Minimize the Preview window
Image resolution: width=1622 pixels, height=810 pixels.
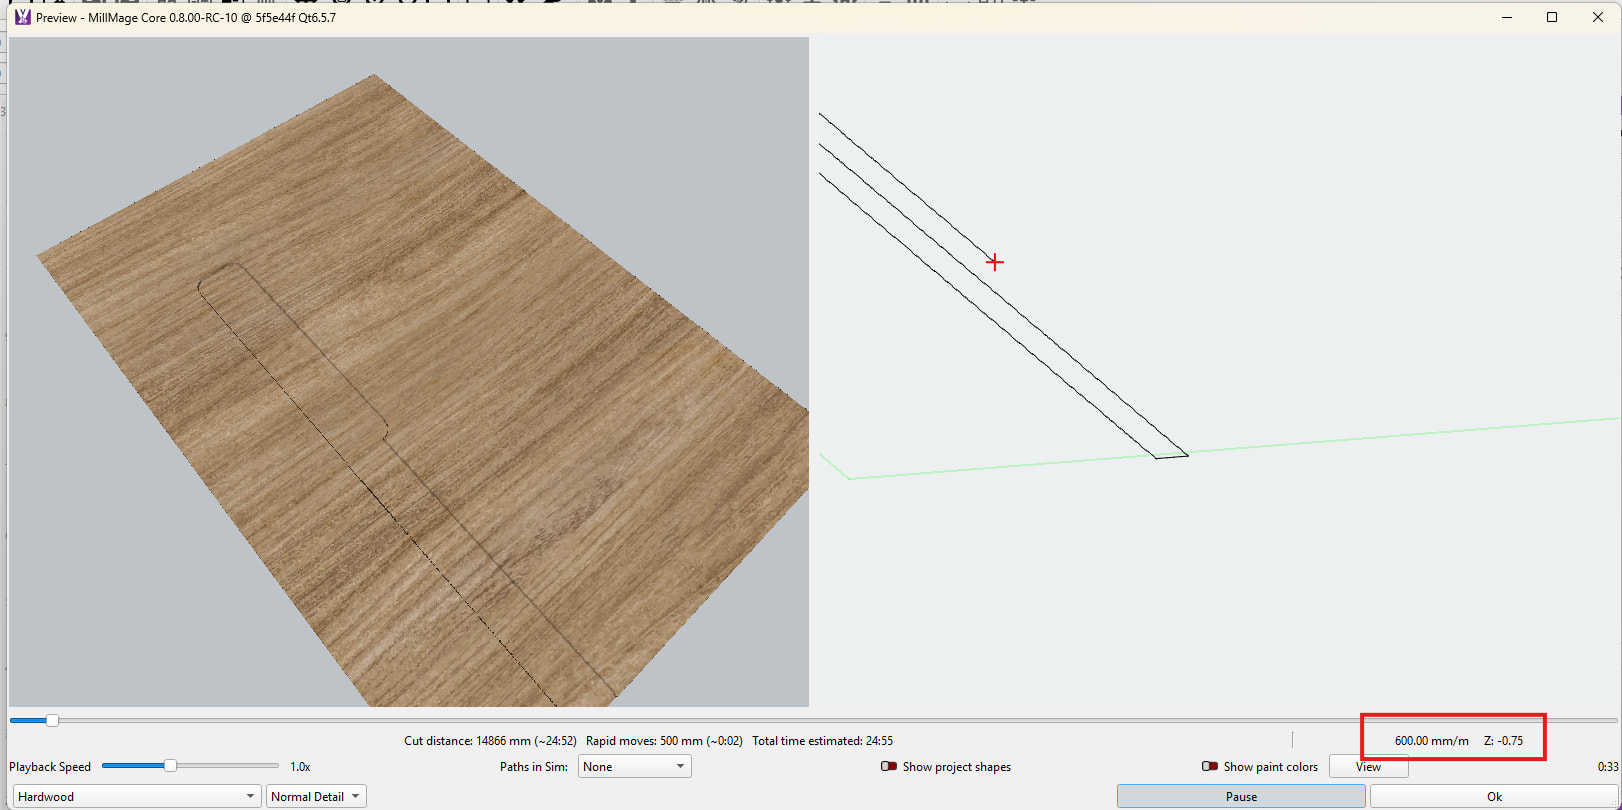pyautogui.click(x=1507, y=17)
